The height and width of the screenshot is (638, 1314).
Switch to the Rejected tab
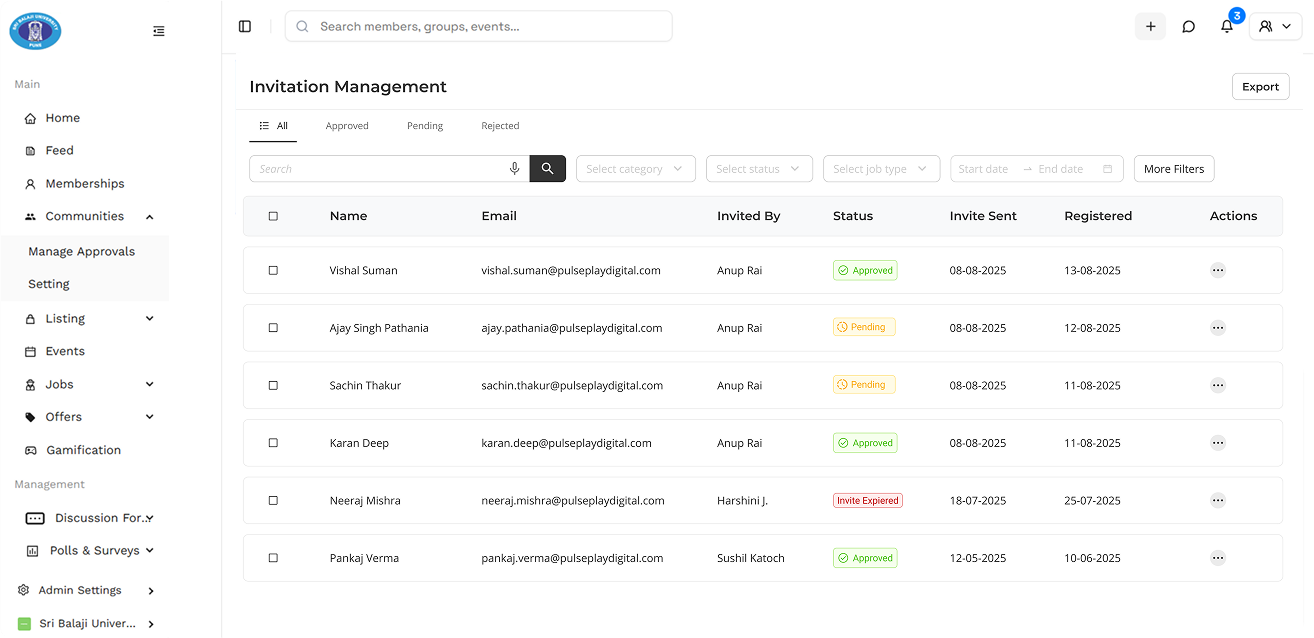(500, 126)
